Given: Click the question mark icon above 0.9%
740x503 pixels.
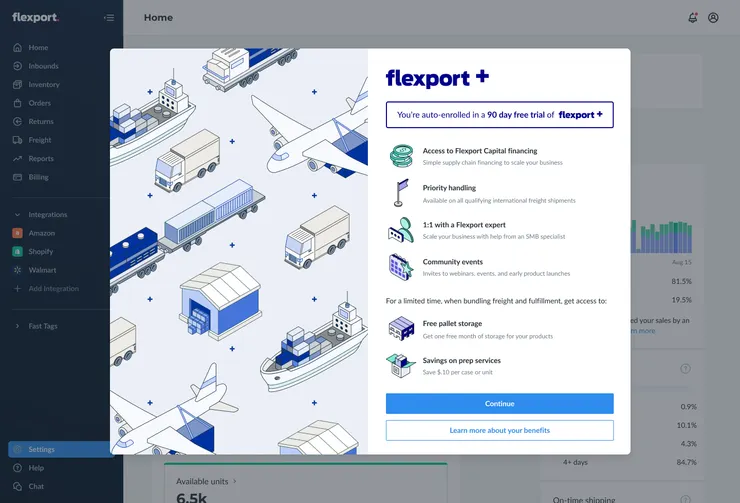Looking at the screenshot, I should [685, 369].
